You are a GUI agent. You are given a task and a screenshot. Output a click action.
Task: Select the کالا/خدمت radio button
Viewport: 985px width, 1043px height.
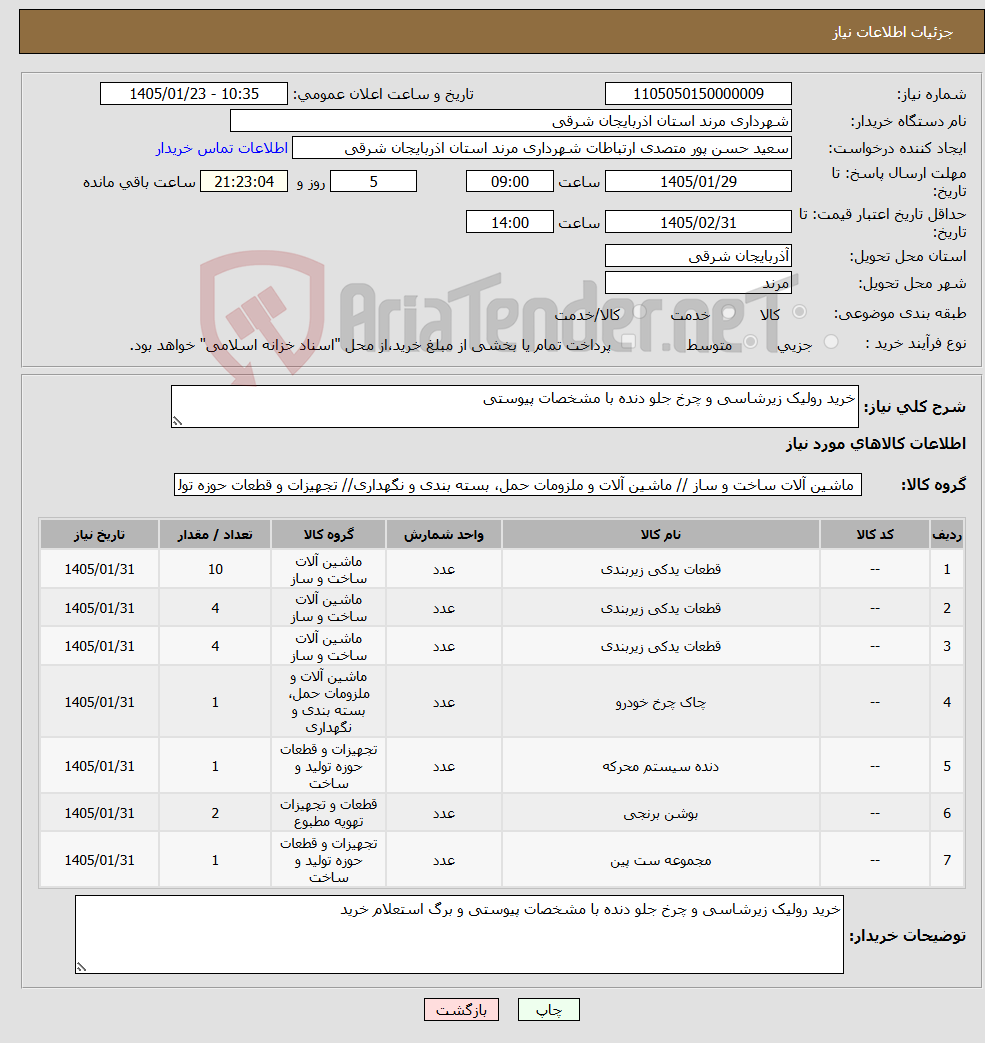click(x=640, y=312)
